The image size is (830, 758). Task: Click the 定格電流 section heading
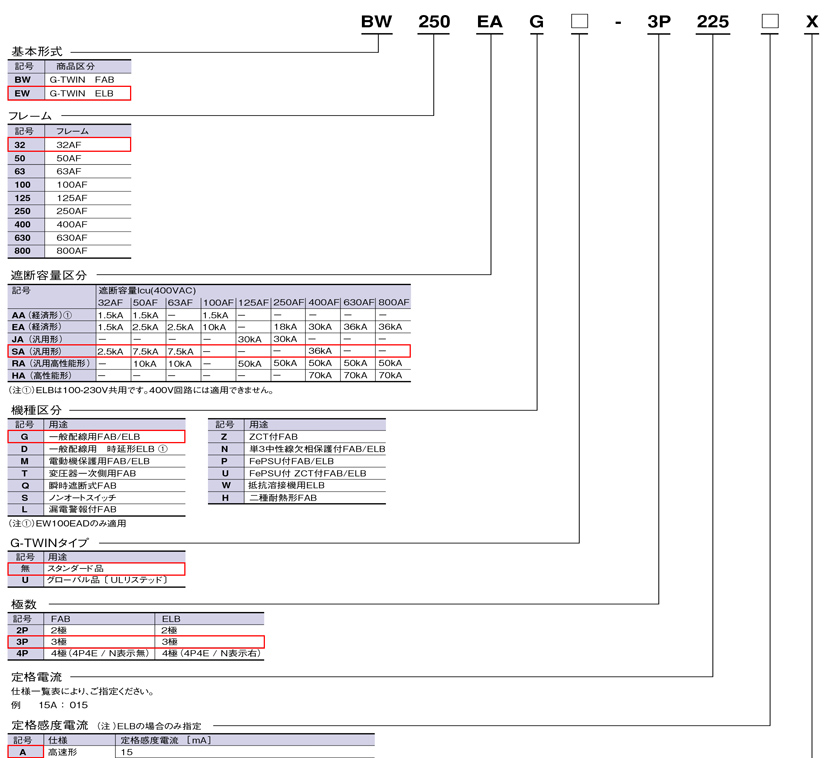(x=37, y=676)
